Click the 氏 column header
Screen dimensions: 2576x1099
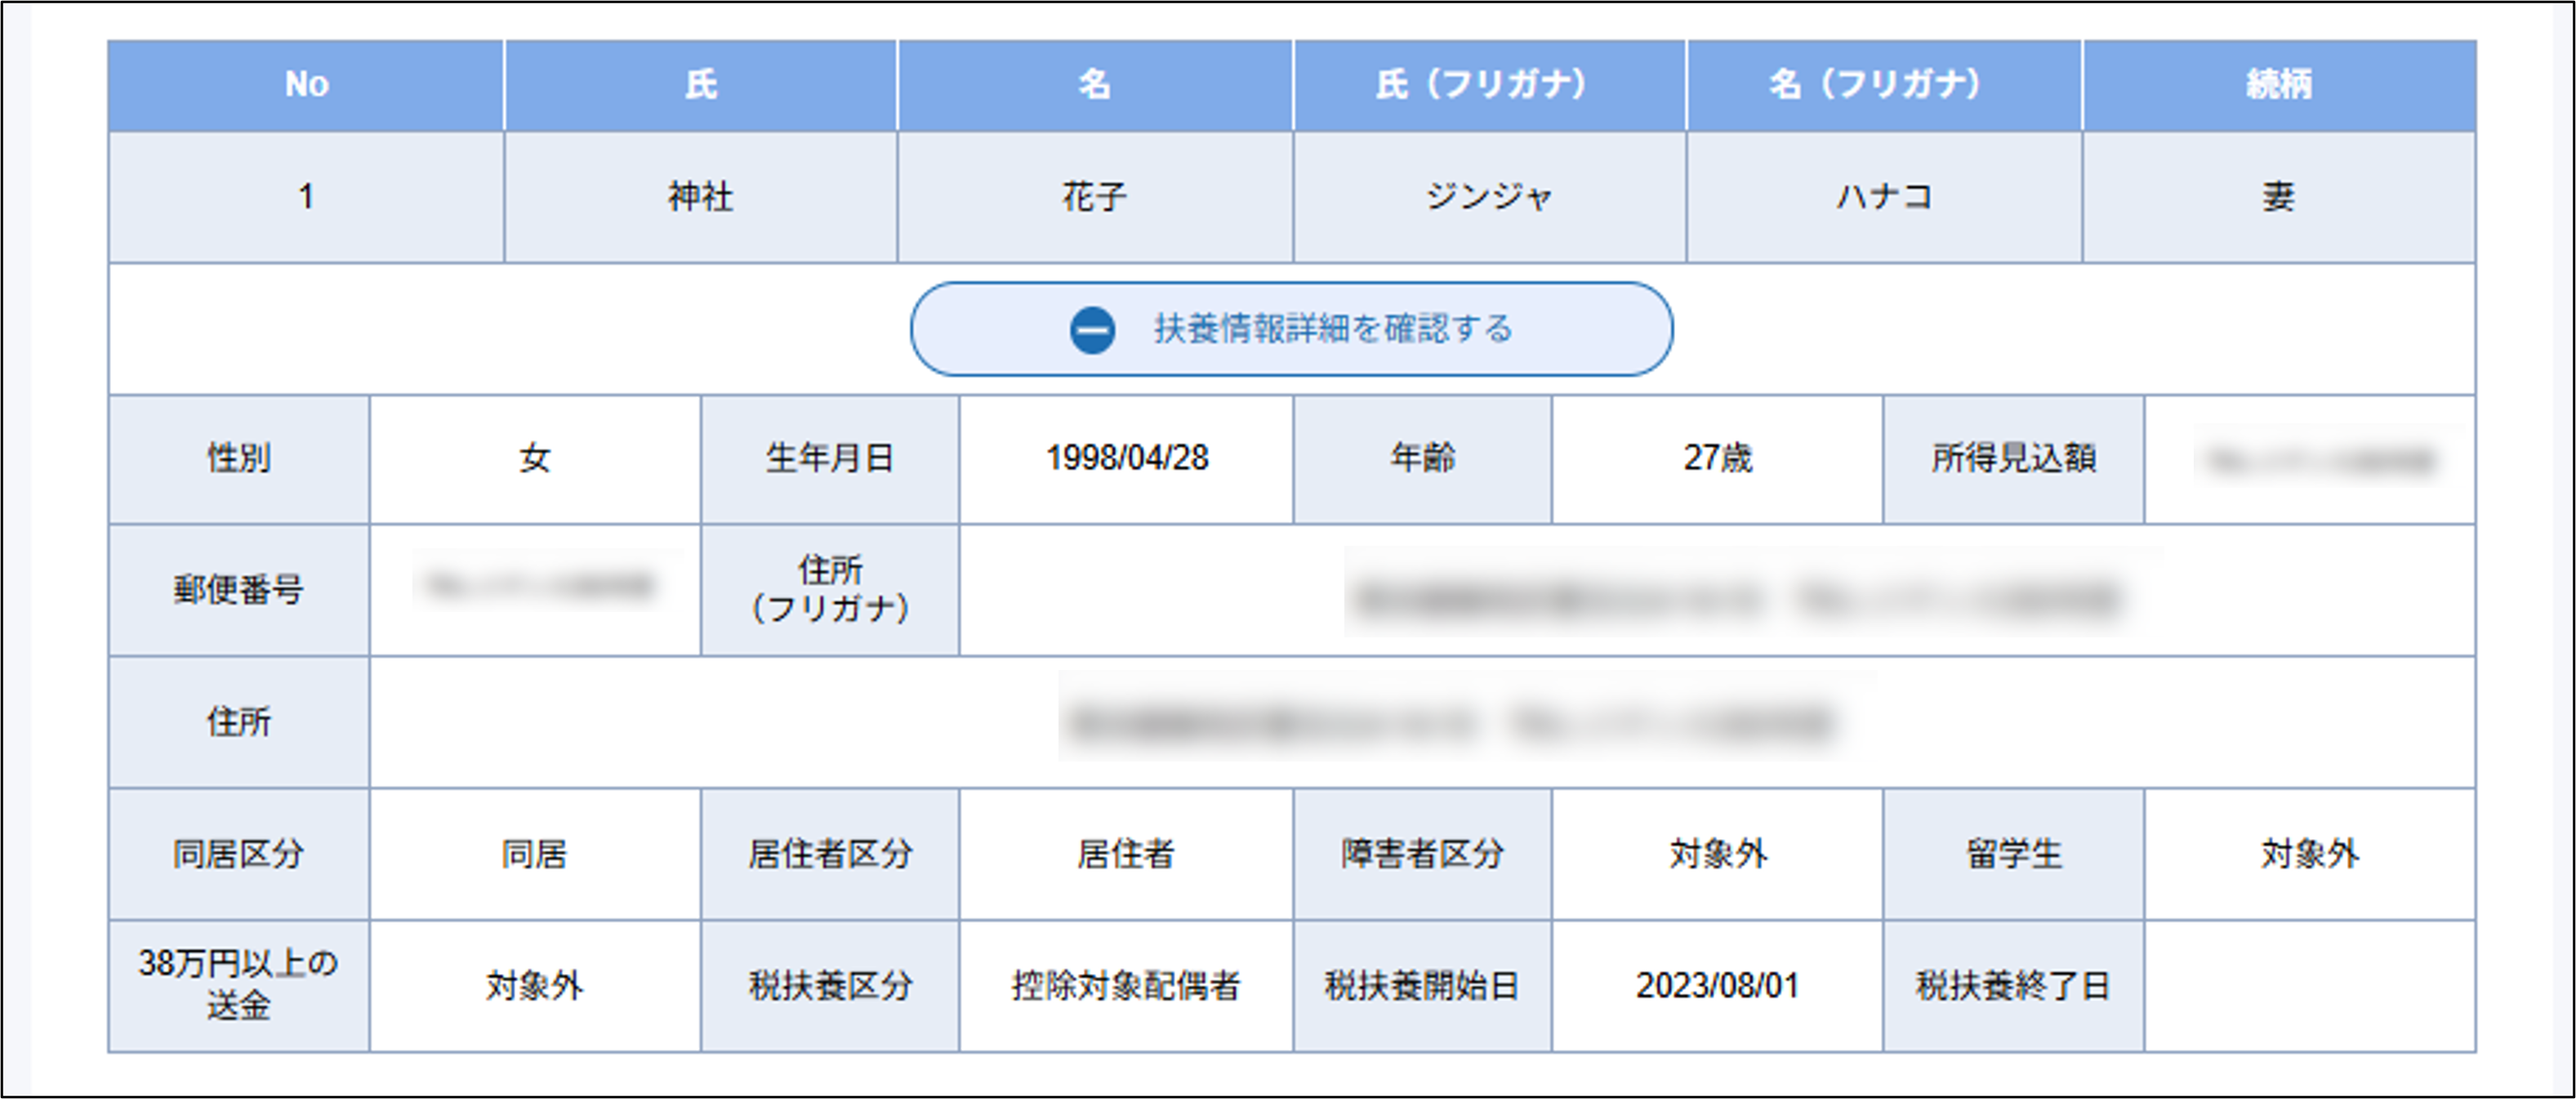[700, 85]
